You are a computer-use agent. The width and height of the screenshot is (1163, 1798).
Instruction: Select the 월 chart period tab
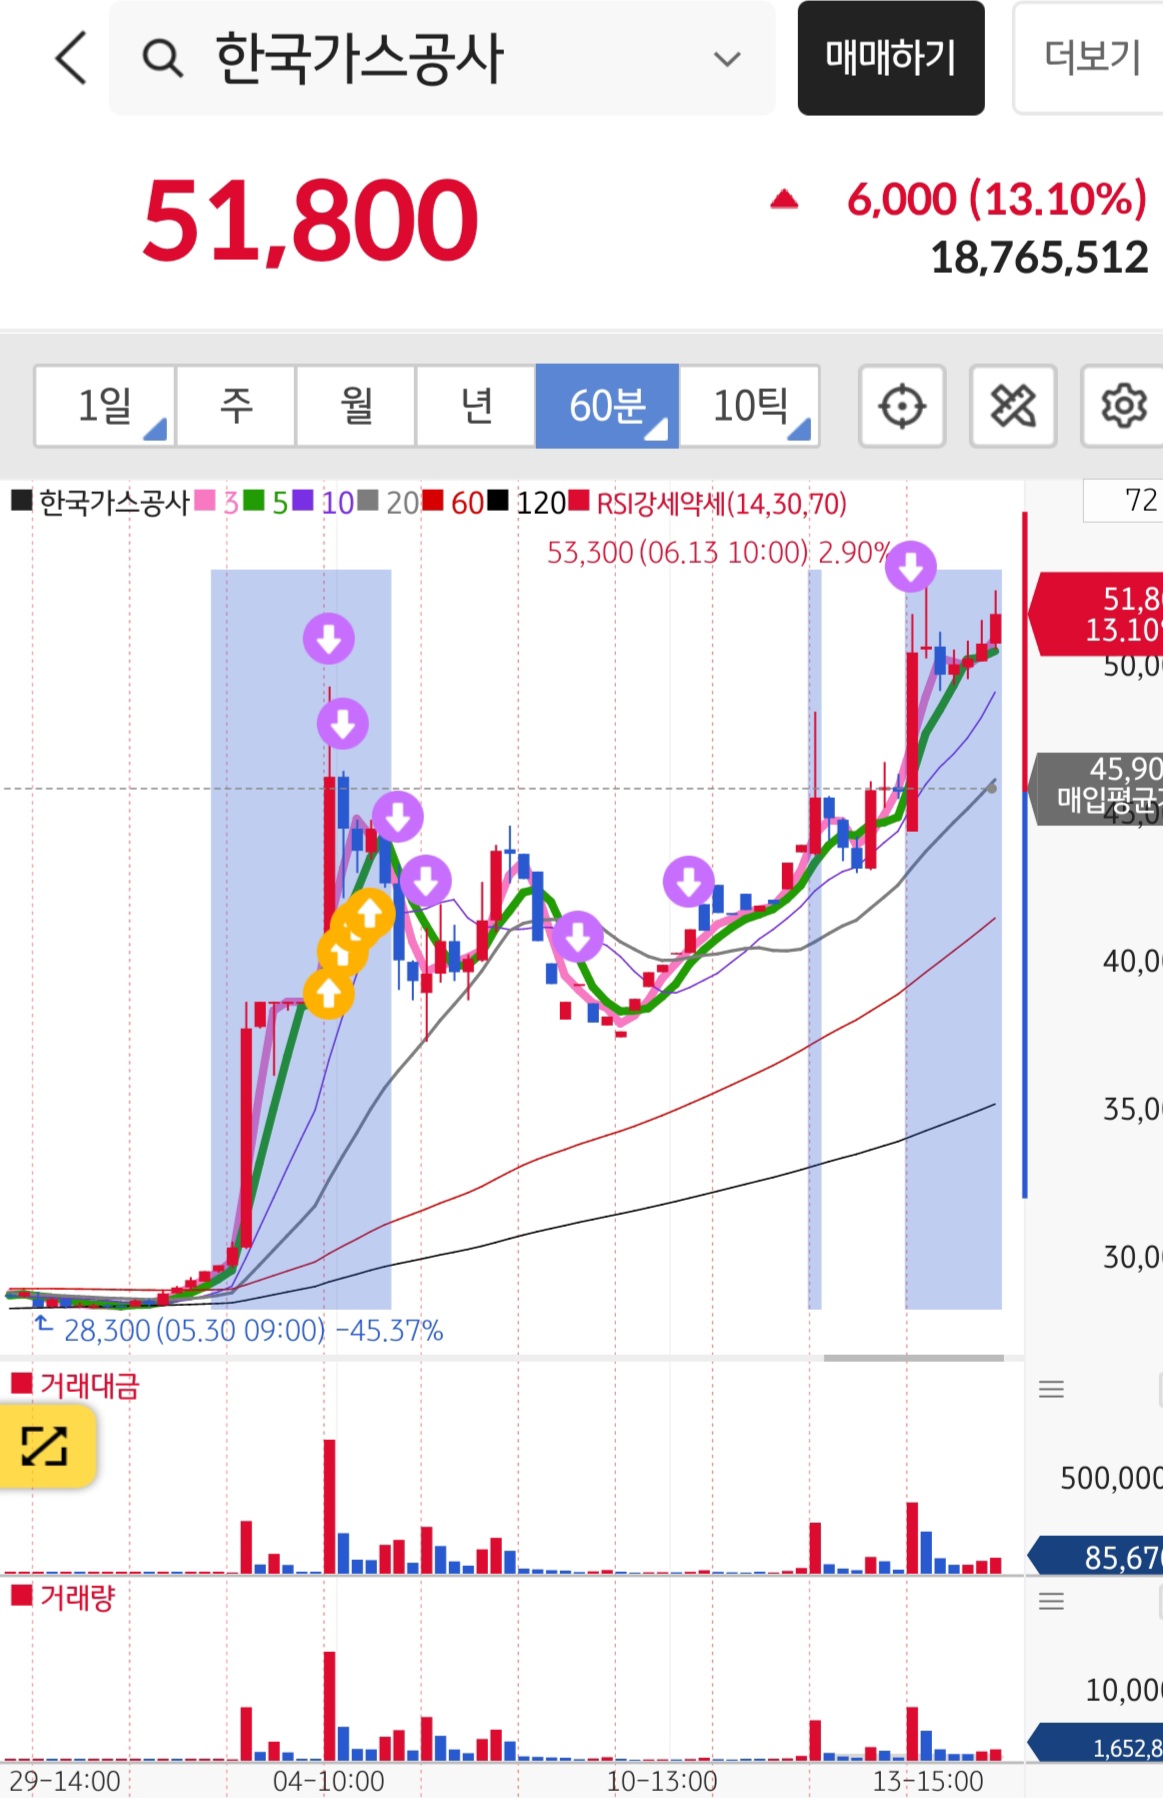(x=356, y=406)
